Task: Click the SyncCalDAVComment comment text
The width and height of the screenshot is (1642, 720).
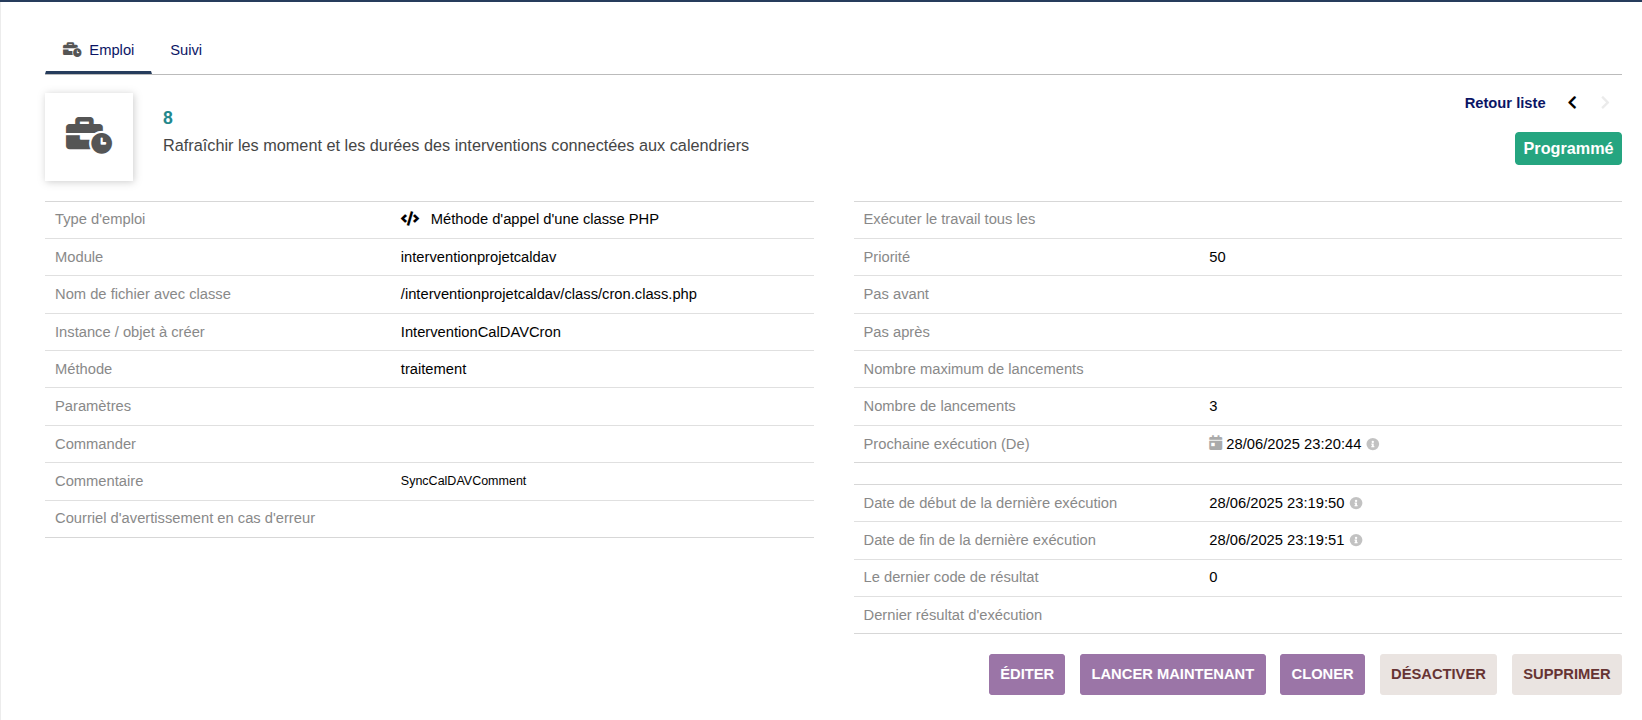Action: (x=463, y=481)
